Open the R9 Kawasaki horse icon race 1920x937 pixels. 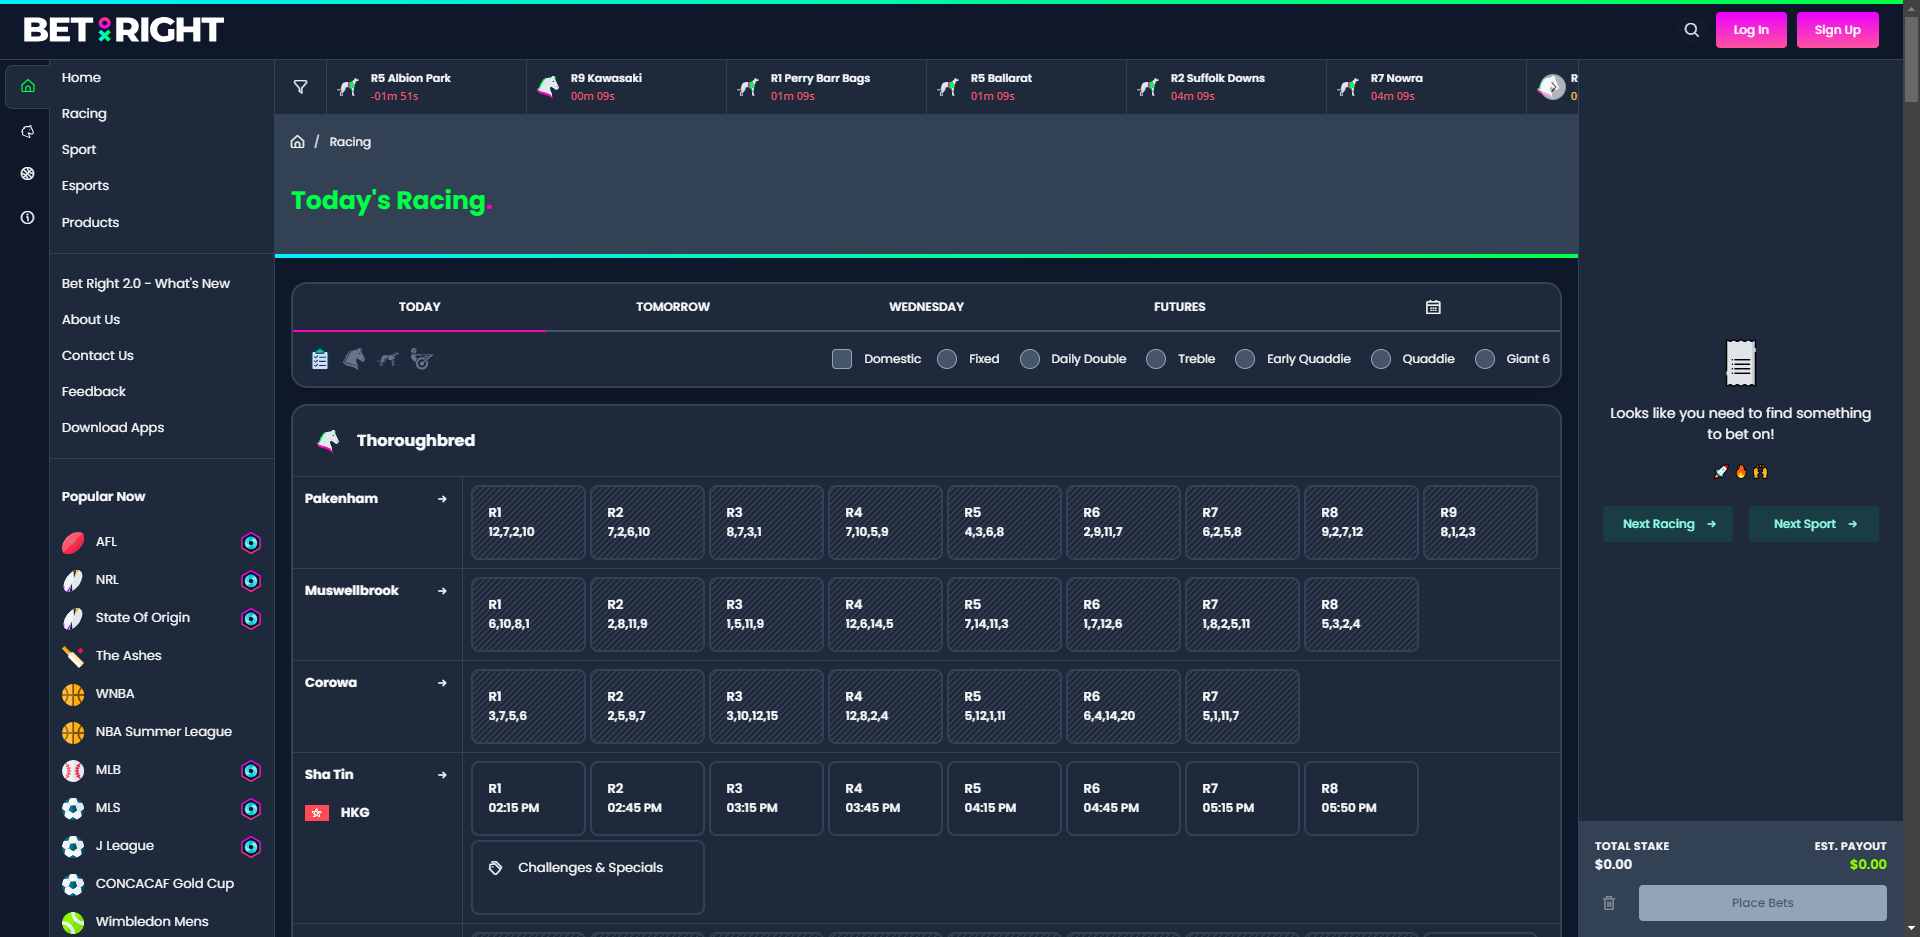tap(548, 87)
